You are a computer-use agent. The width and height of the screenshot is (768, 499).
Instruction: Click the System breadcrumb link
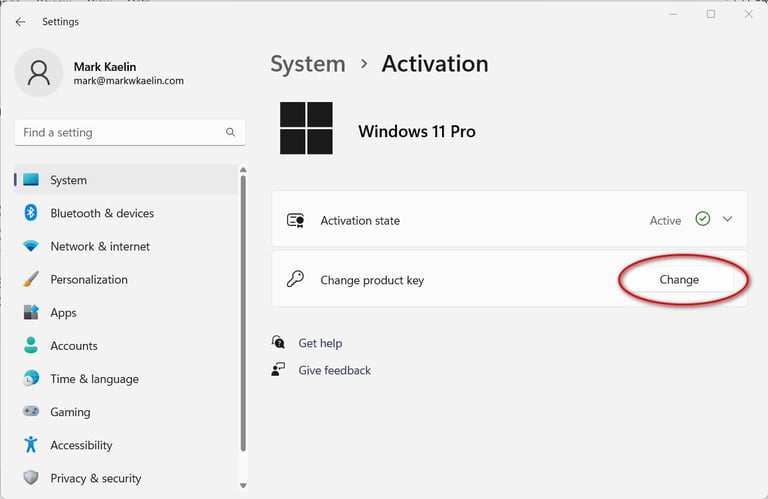(307, 64)
